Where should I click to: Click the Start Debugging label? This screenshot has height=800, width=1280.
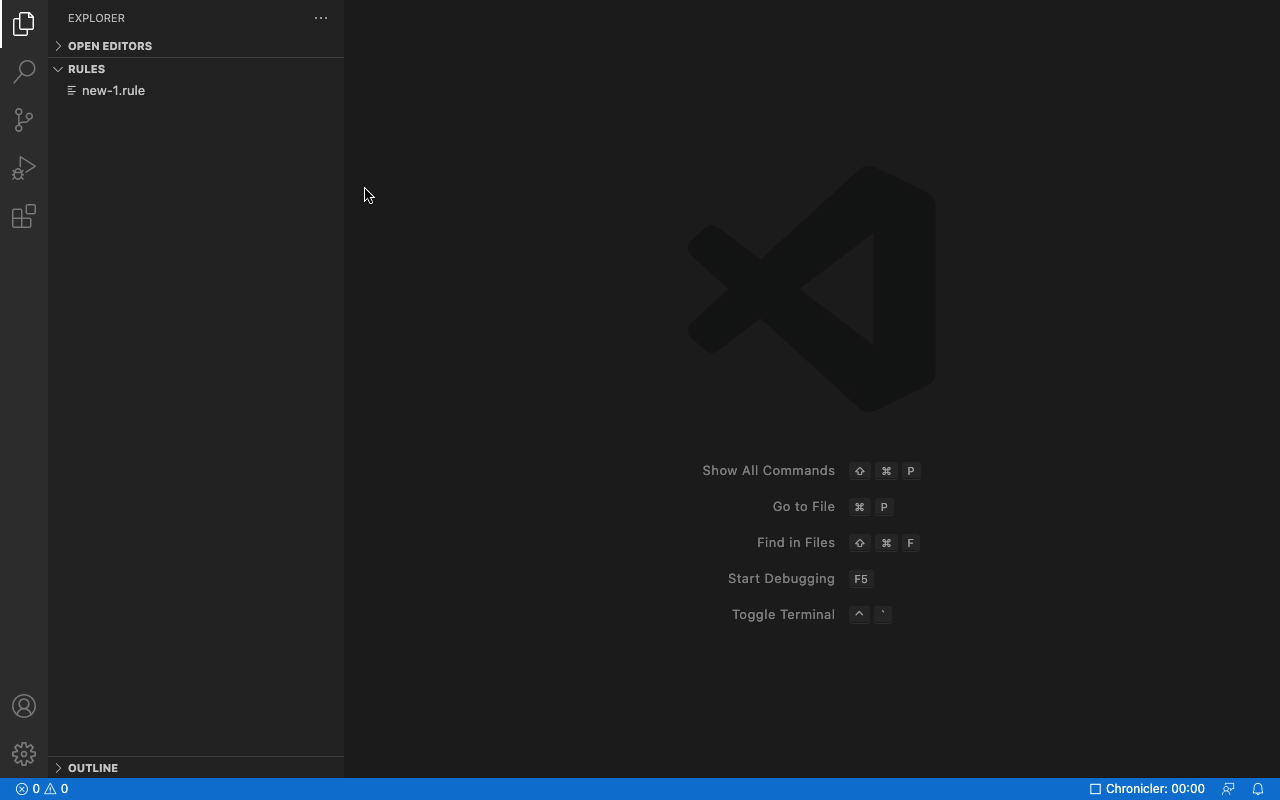781,579
